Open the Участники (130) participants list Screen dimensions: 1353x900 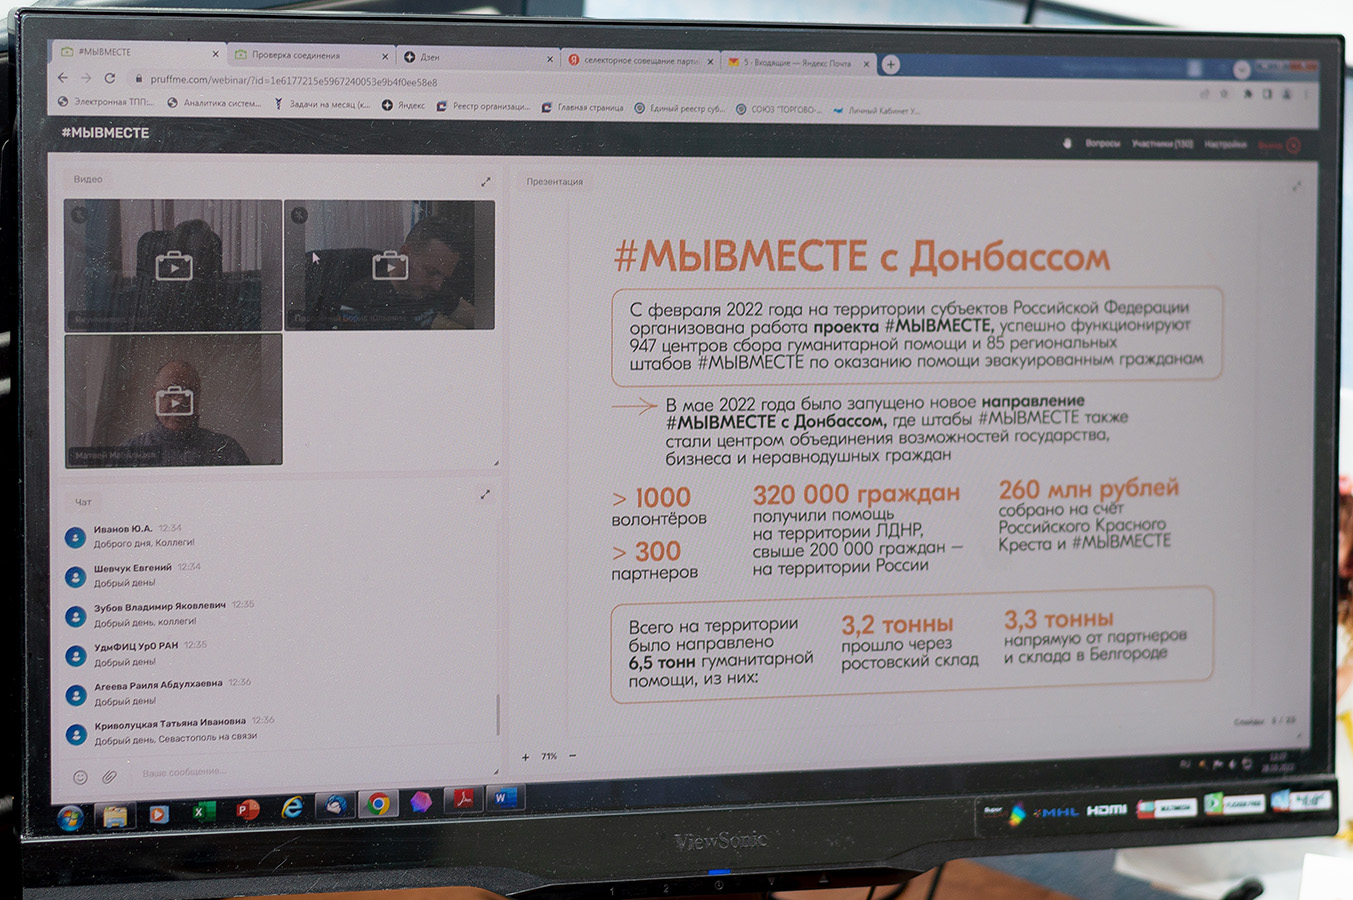(x=1162, y=144)
